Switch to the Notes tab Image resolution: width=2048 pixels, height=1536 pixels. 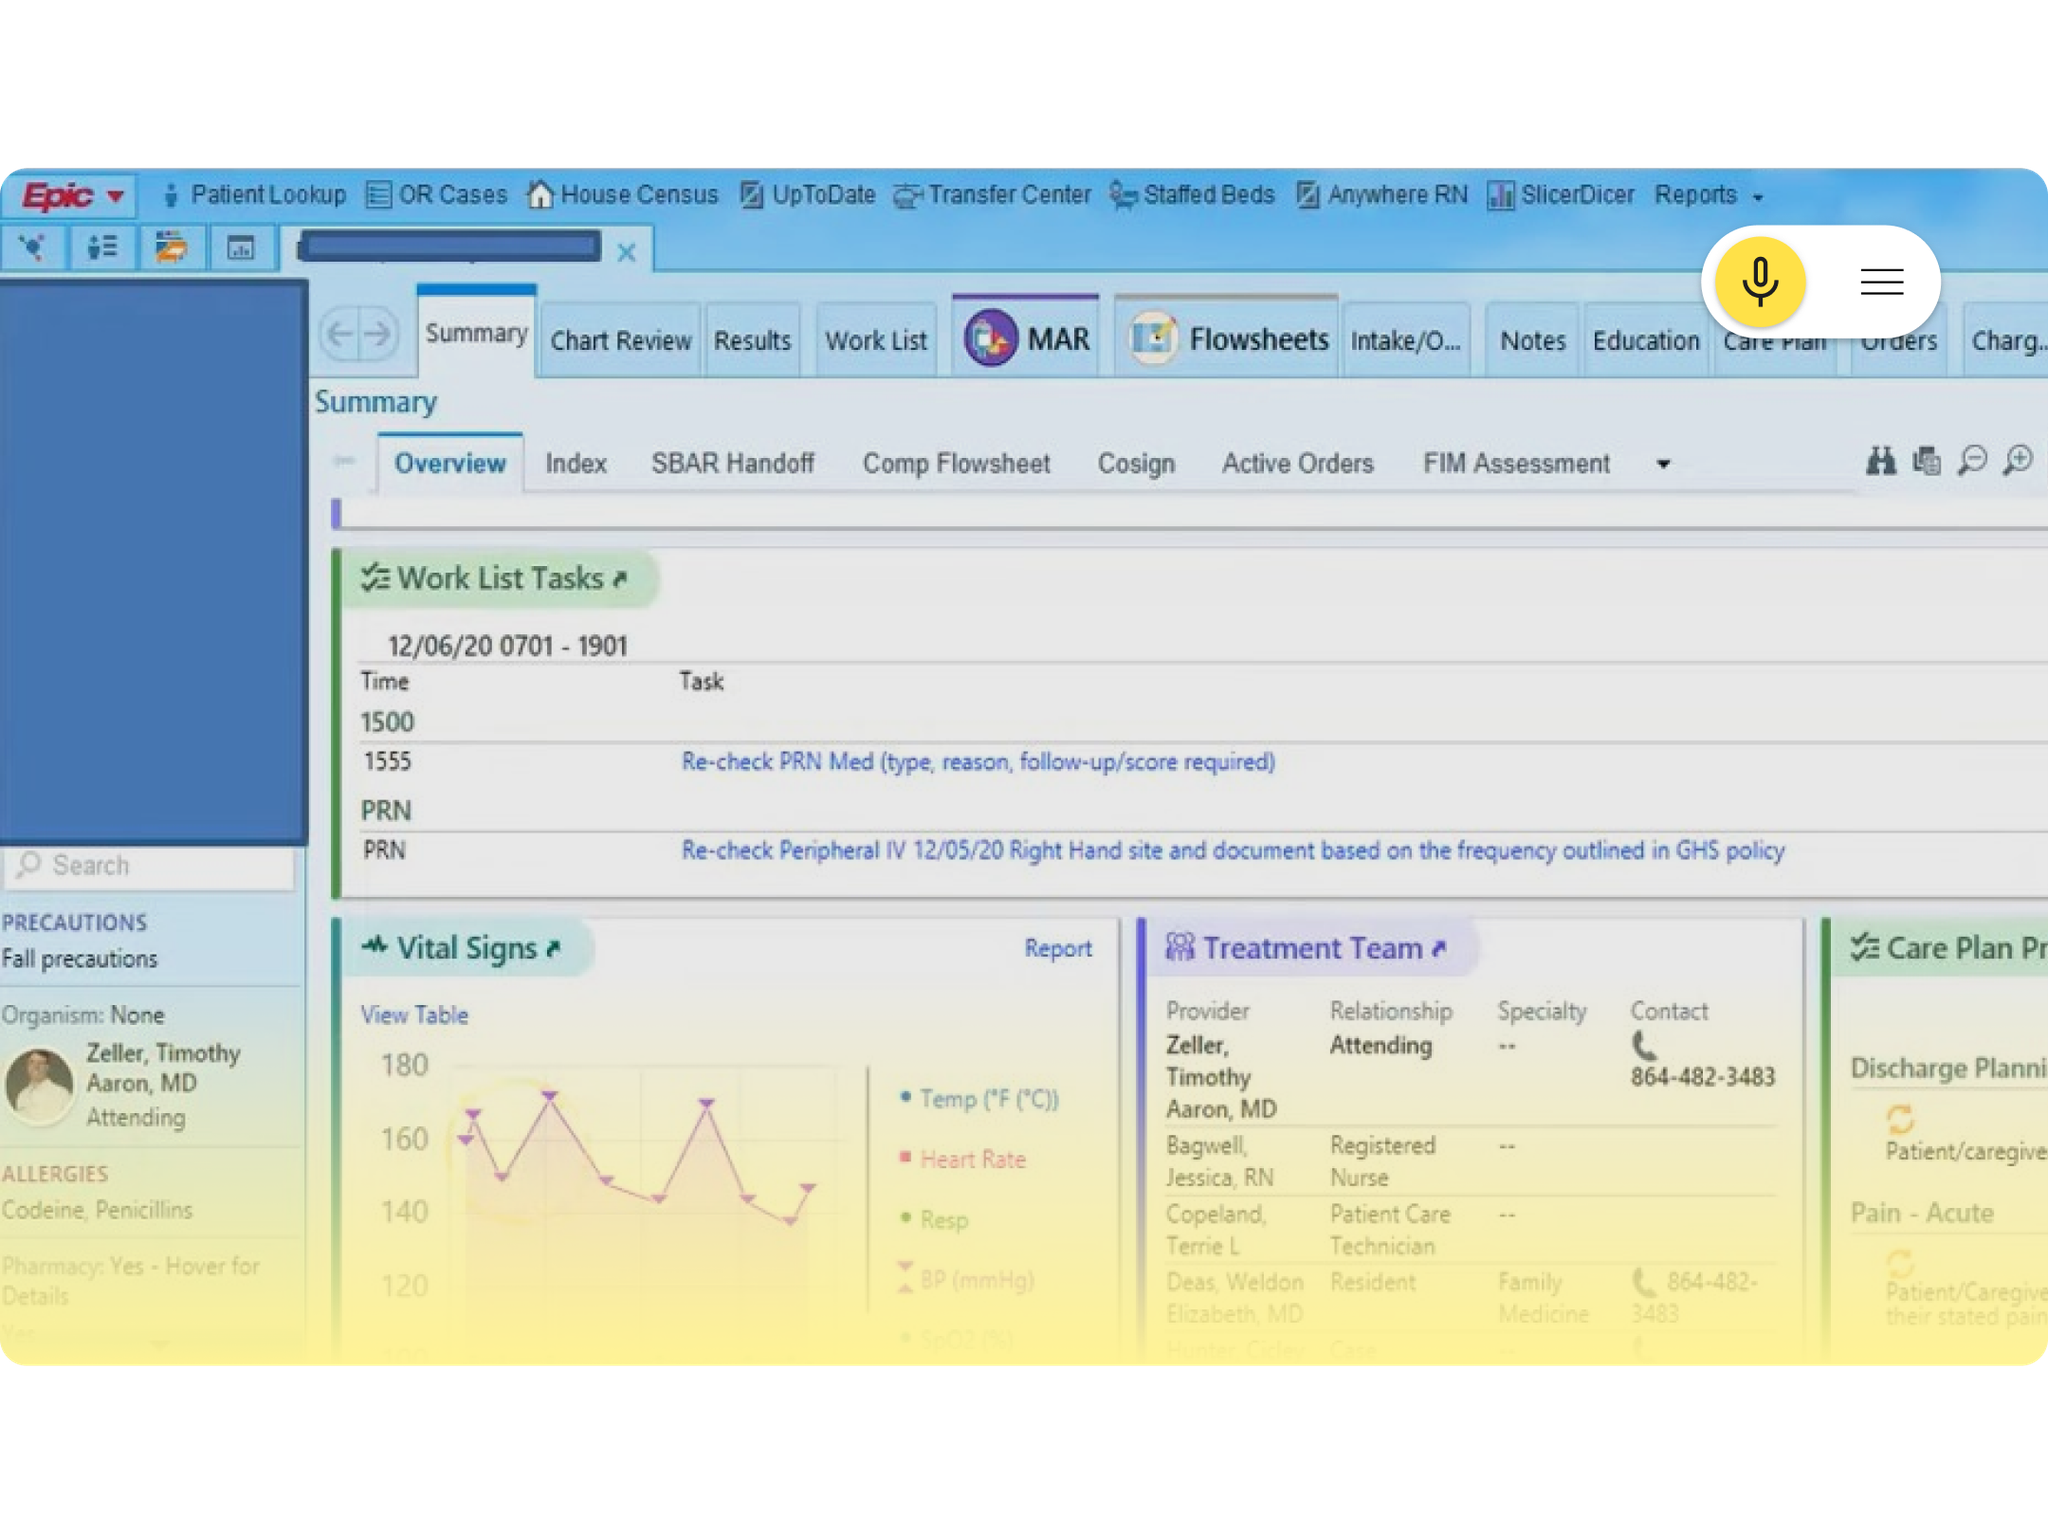pyautogui.click(x=1533, y=341)
